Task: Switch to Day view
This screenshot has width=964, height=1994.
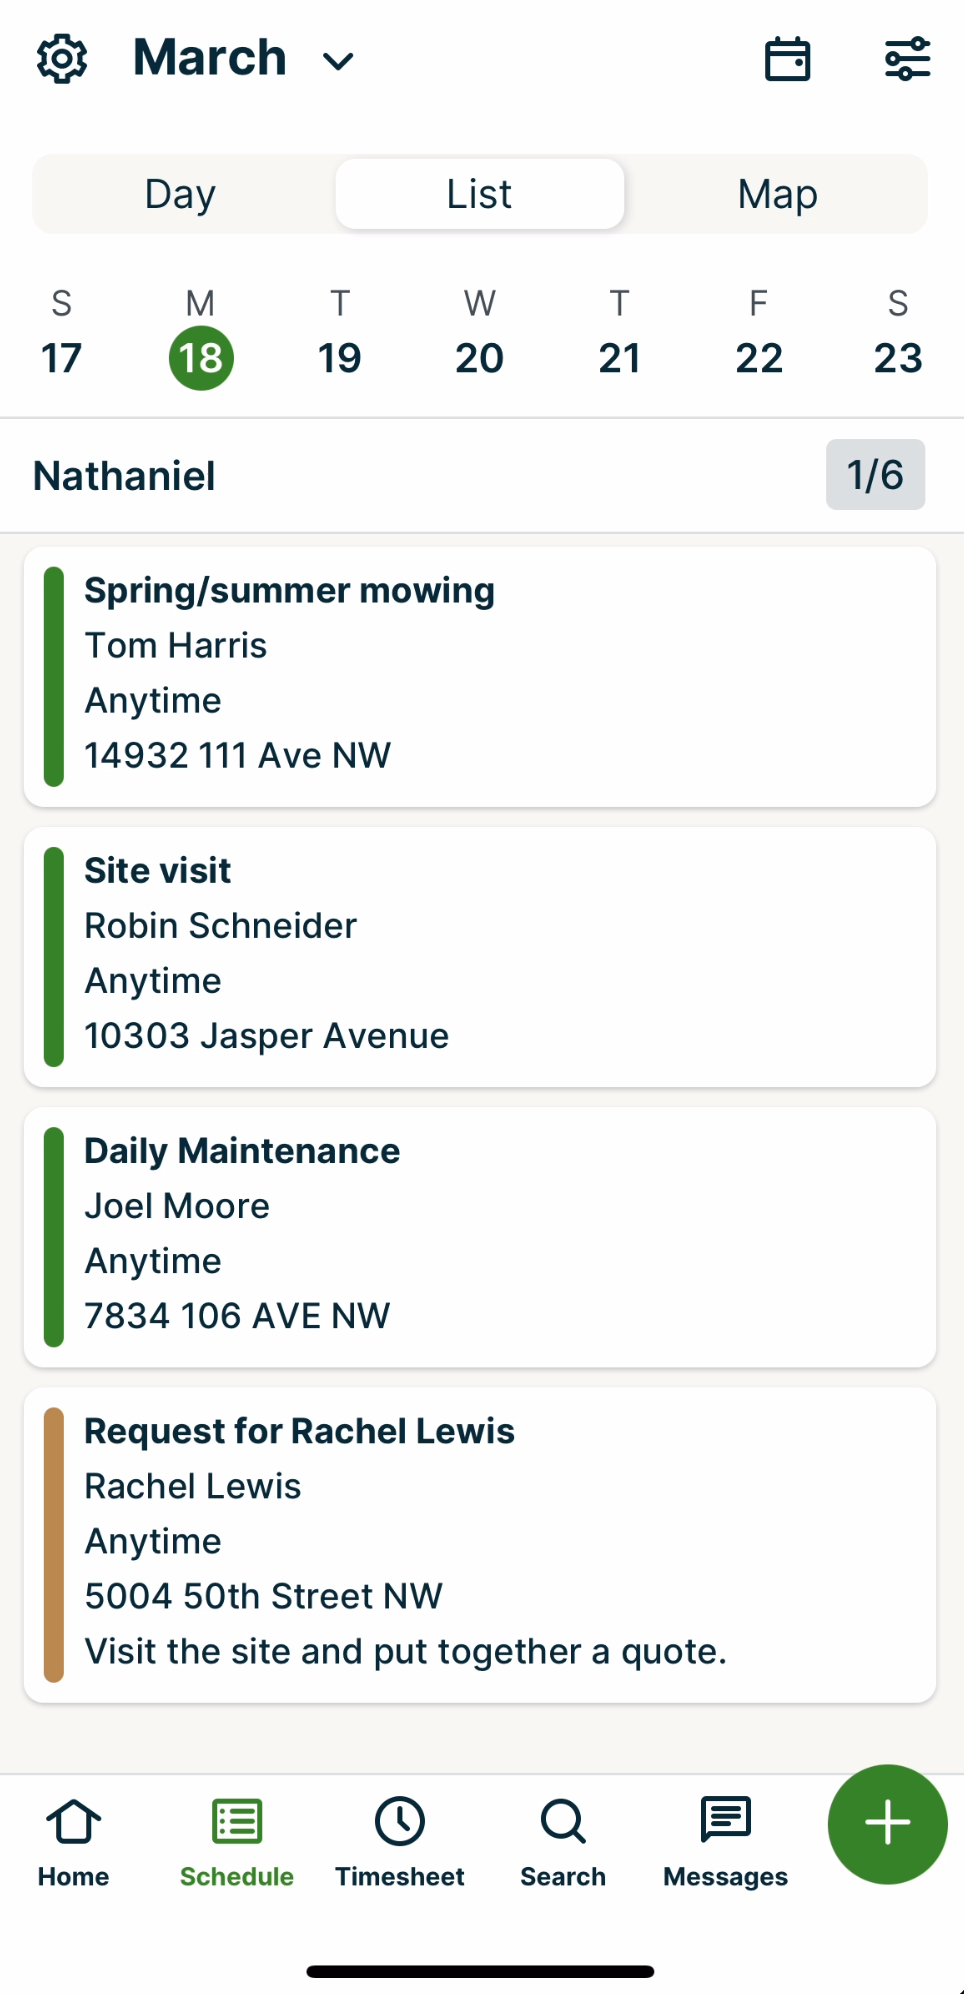Action: pos(179,193)
